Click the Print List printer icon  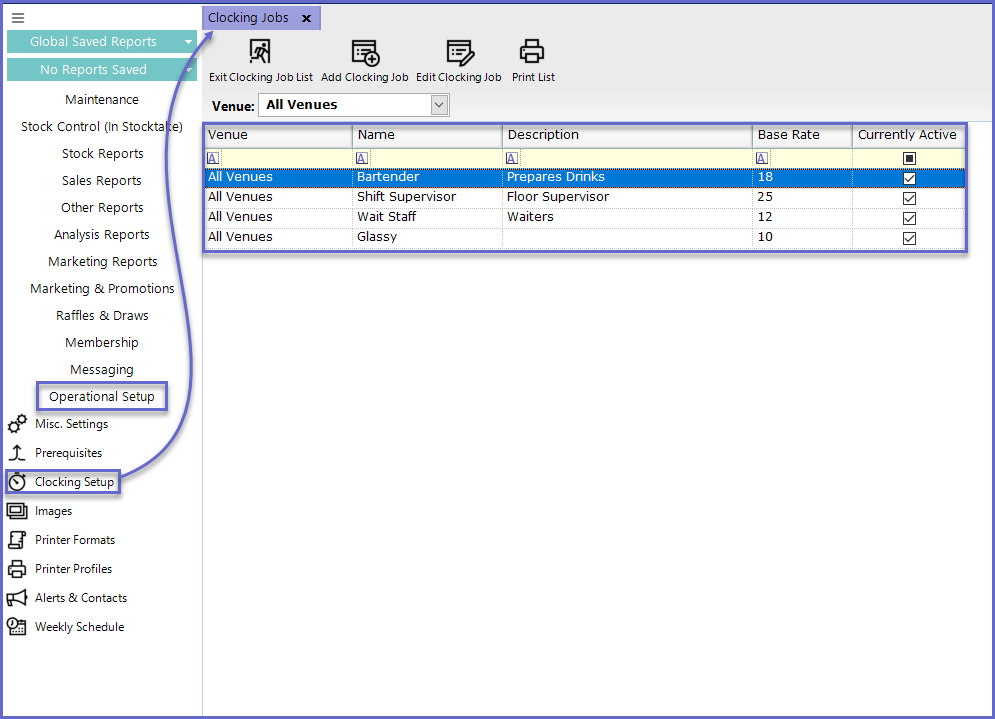point(532,53)
